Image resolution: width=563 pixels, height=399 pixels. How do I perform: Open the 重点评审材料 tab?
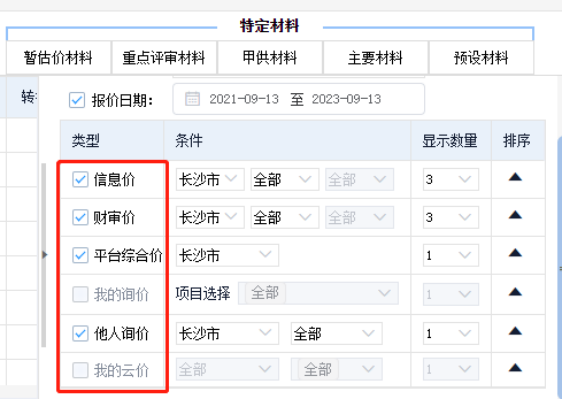(x=164, y=58)
